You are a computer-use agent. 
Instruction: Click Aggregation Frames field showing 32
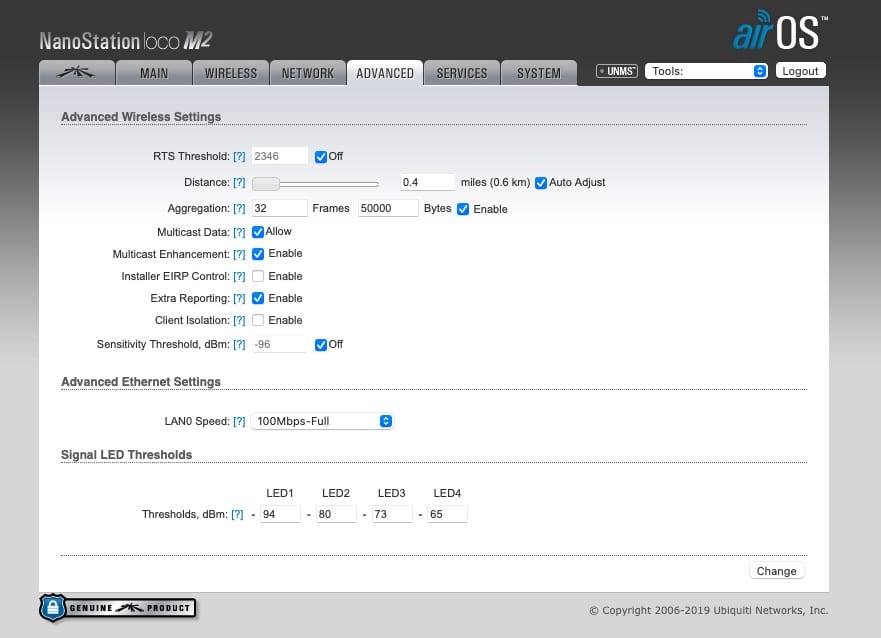[x=280, y=208]
